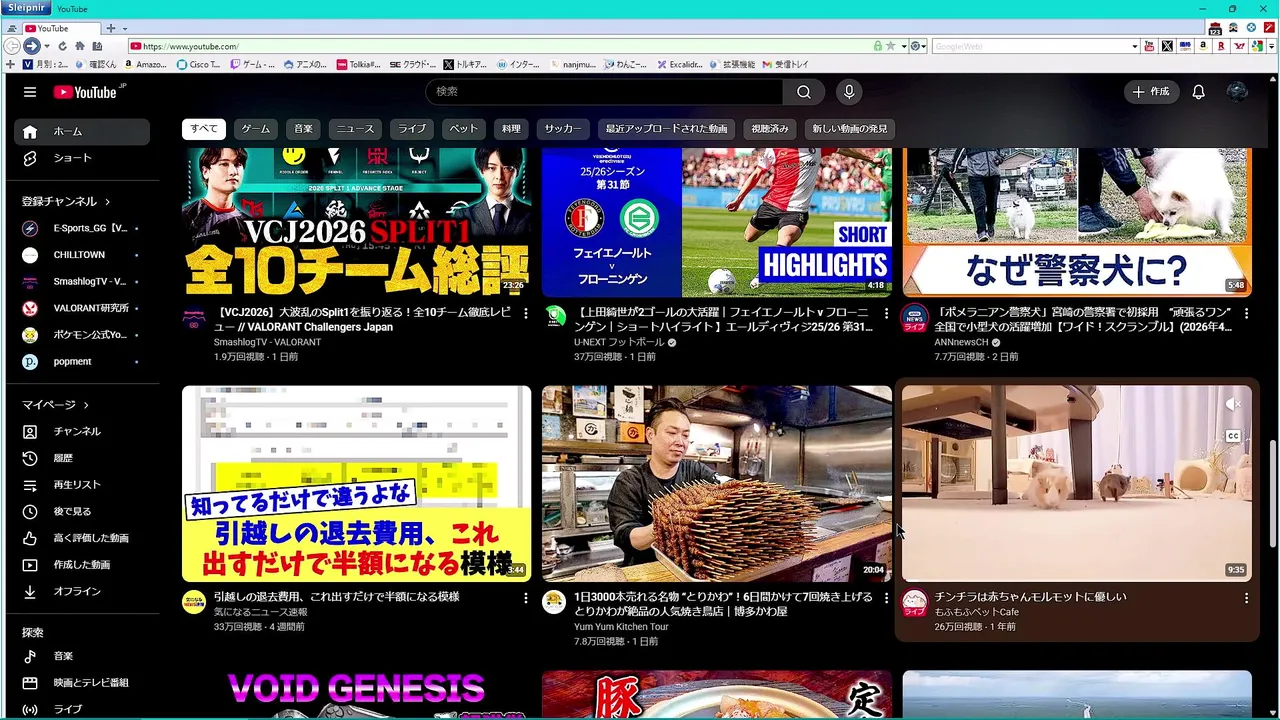1280x720 pixels.
Task: Open the ANNnewsCH channel avatar
Action: (914, 318)
